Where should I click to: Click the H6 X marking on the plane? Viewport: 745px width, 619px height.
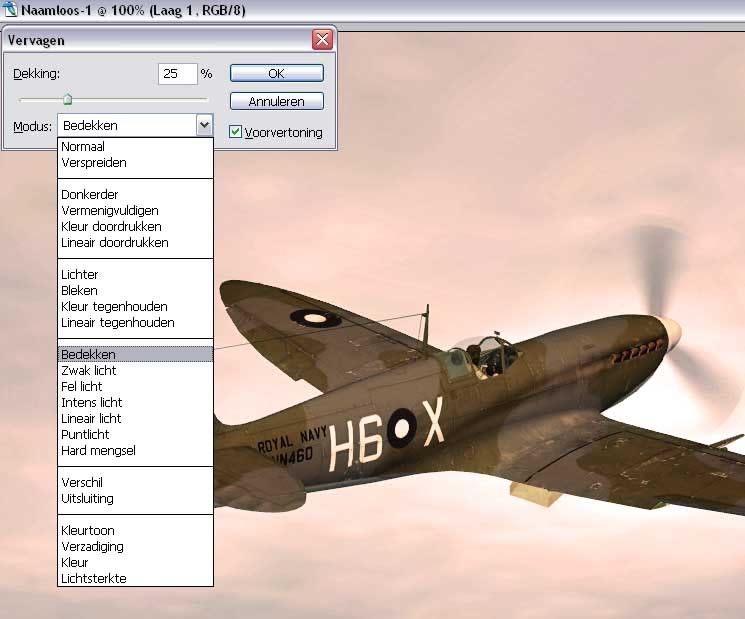click(x=386, y=433)
